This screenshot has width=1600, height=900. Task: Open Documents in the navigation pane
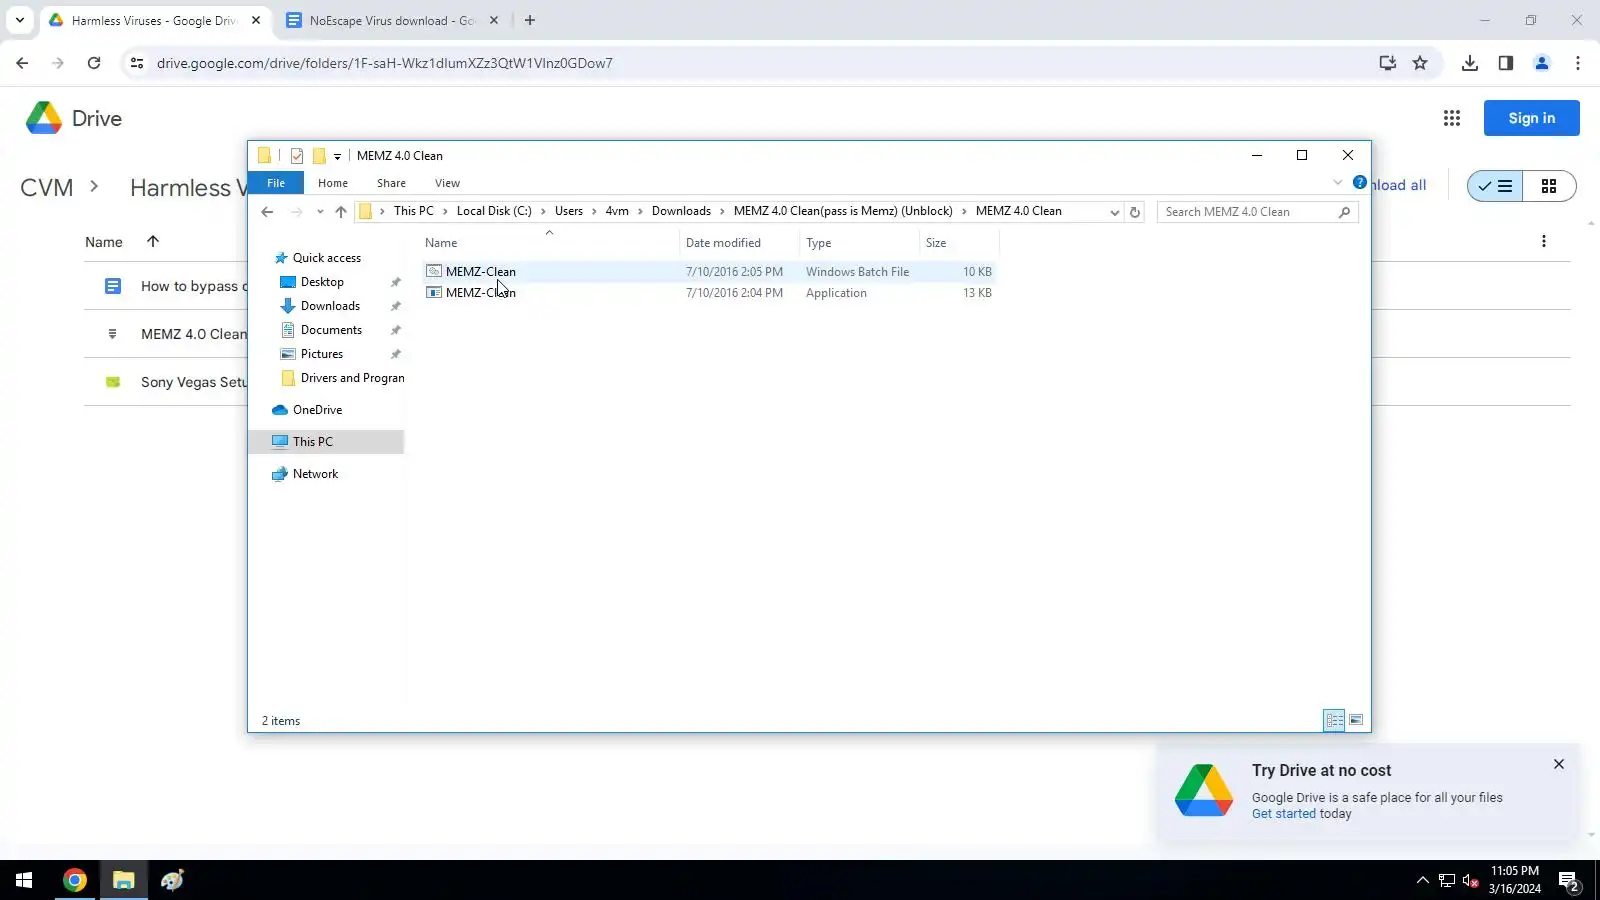[331, 330]
